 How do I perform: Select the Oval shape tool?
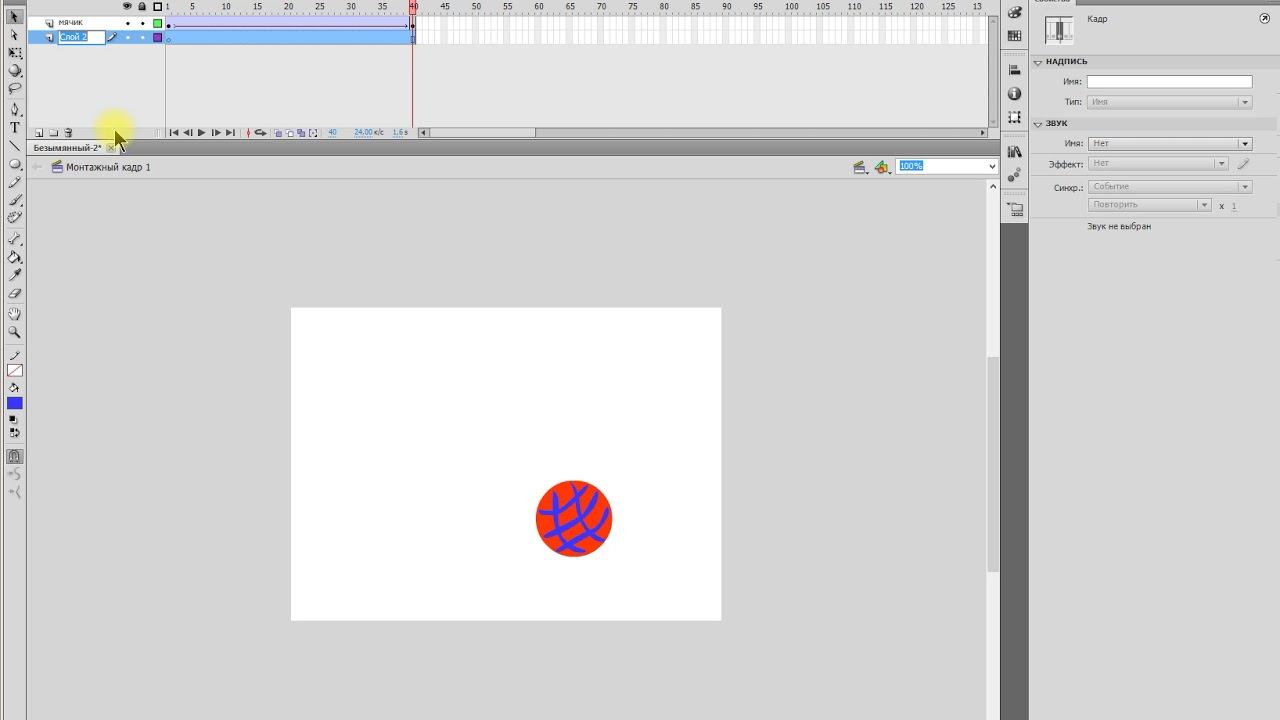click(x=14, y=164)
